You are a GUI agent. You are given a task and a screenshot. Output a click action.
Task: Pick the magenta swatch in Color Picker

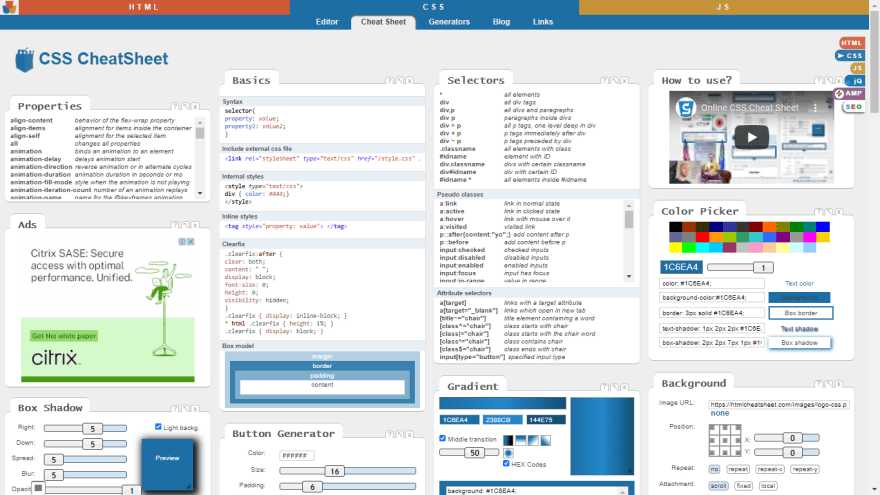(809, 237)
